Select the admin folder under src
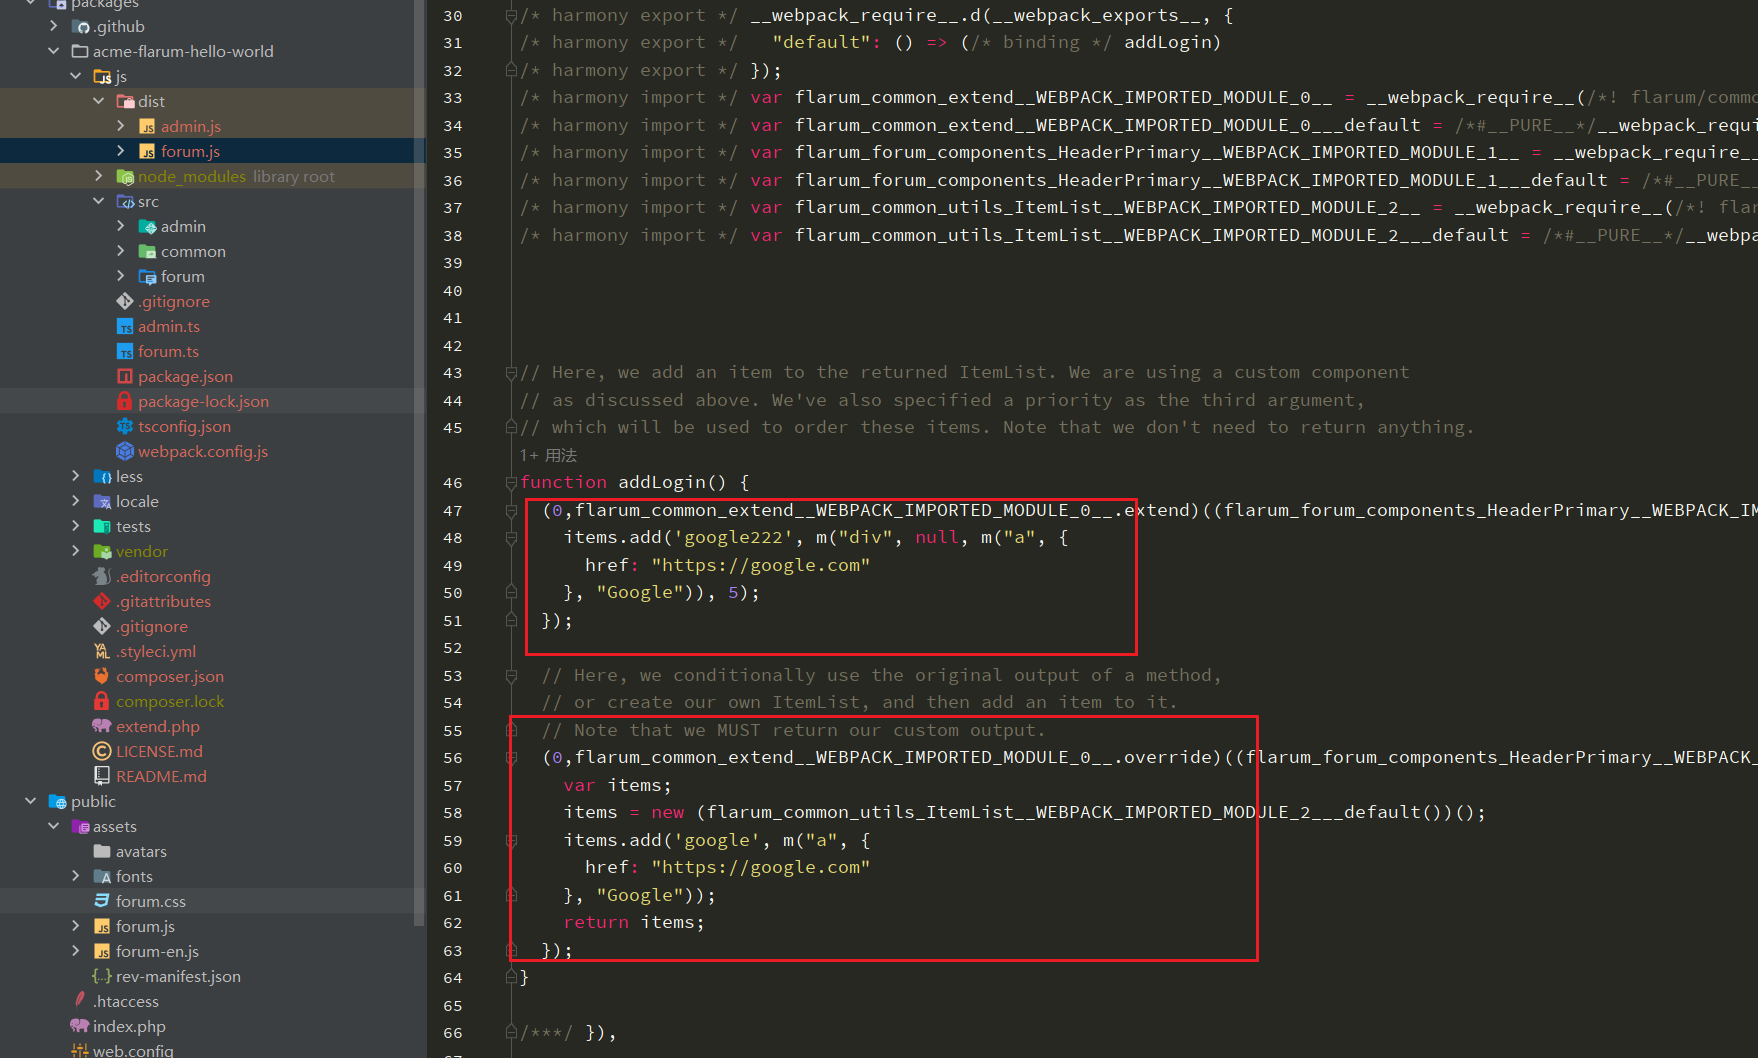Screen dimensions: 1758x1058 (183, 226)
